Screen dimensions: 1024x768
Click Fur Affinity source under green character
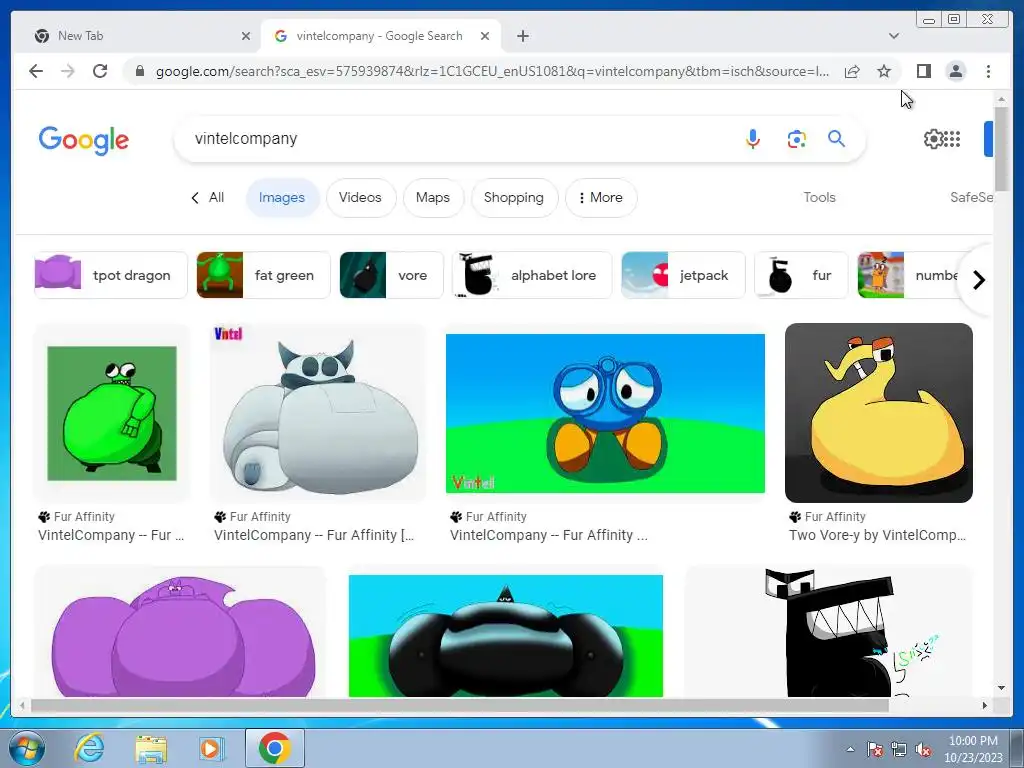click(76, 517)
